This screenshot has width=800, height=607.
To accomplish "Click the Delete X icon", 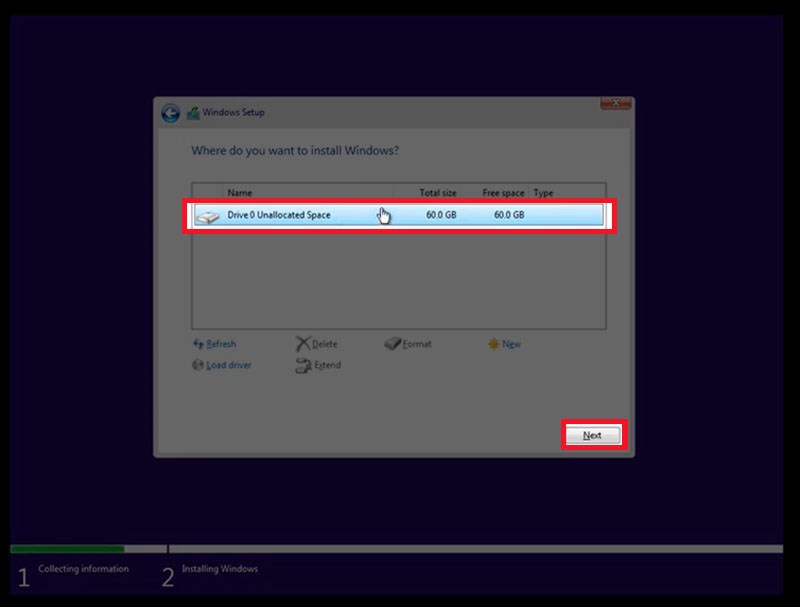I will tap(303, 344).
